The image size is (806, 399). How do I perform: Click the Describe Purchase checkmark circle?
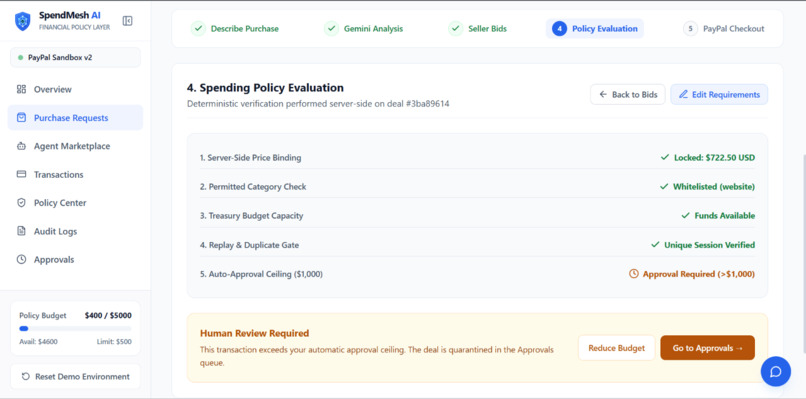(x=198, y=29)
